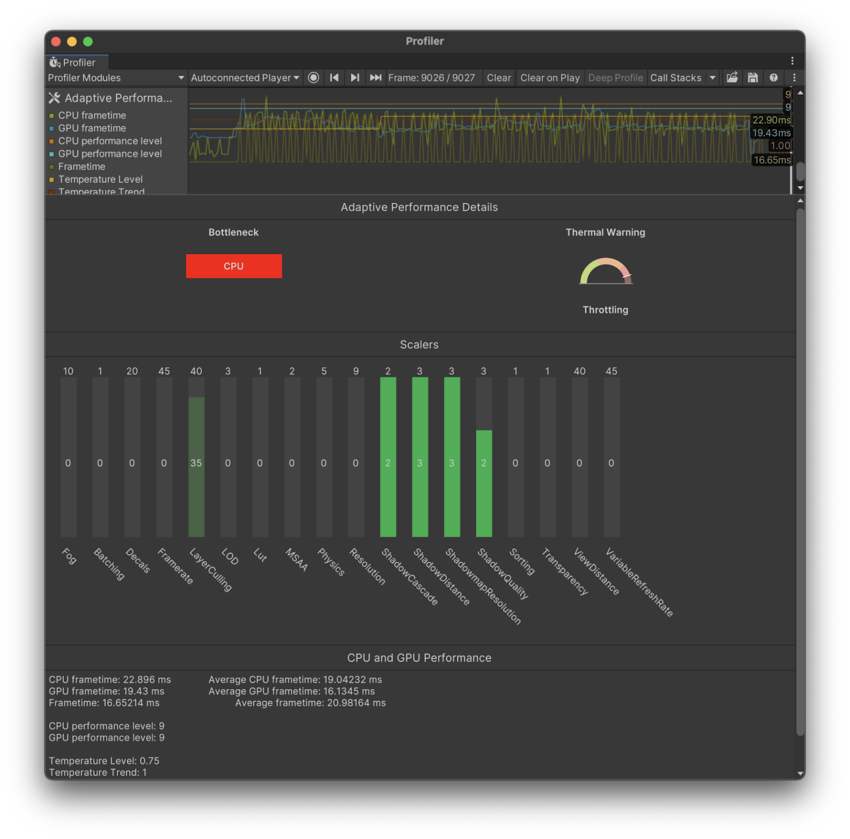Clear the captured profiling data
Viewport: 850px width, 839px height.
[498, 77]
